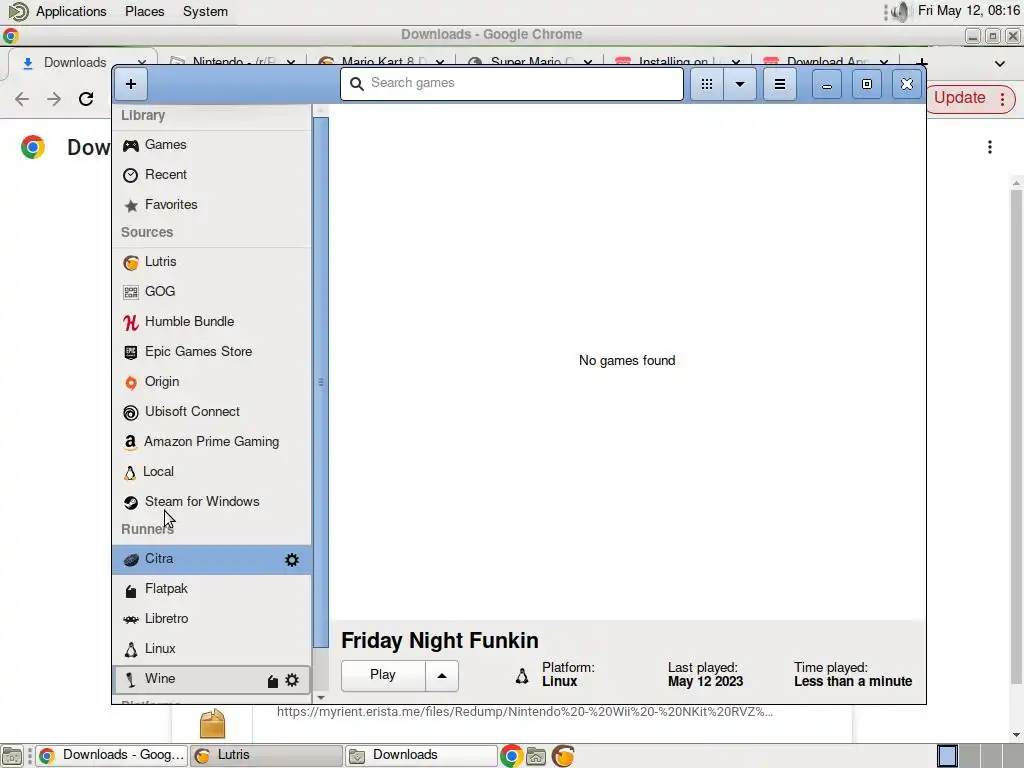Click the Chrome forward arrow
1024x768 pixels.
(x=54, y=99)
